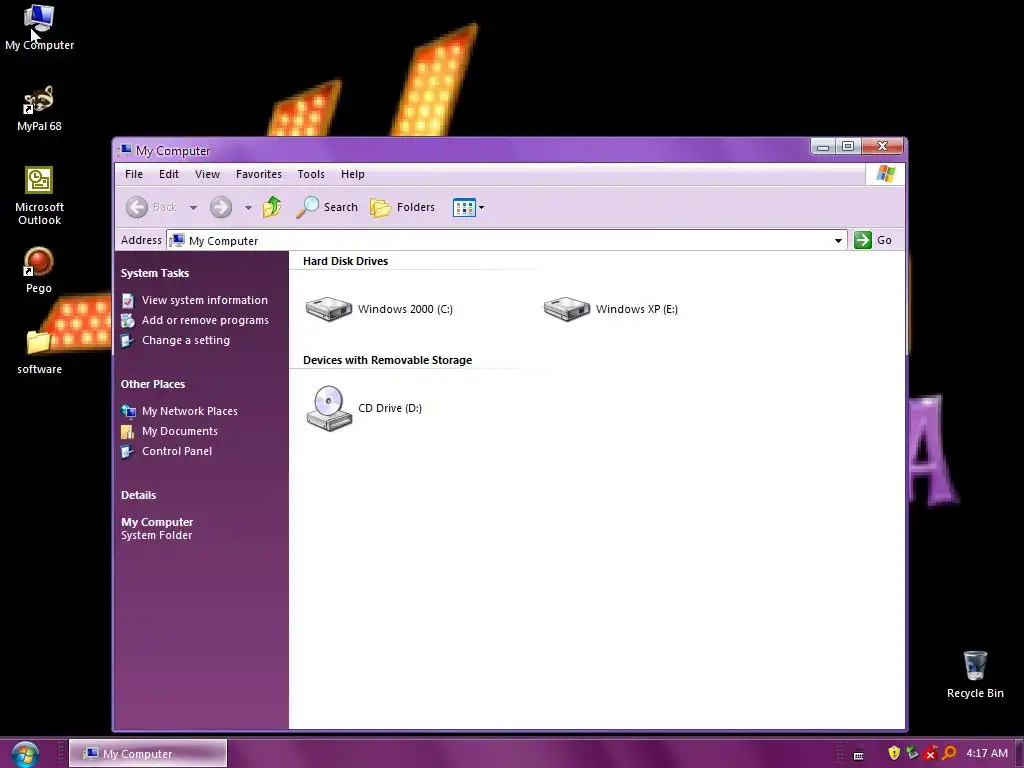Click the Forward navigation arrow button

coord(221,208)
